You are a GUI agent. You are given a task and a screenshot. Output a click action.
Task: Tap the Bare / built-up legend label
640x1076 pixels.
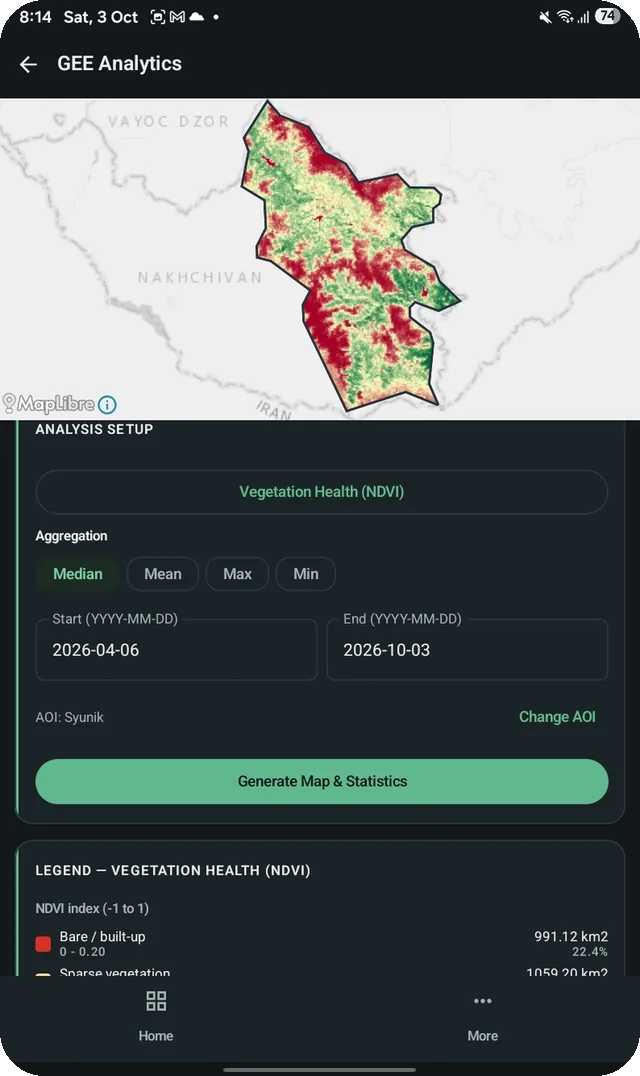[x=102, y=937]
